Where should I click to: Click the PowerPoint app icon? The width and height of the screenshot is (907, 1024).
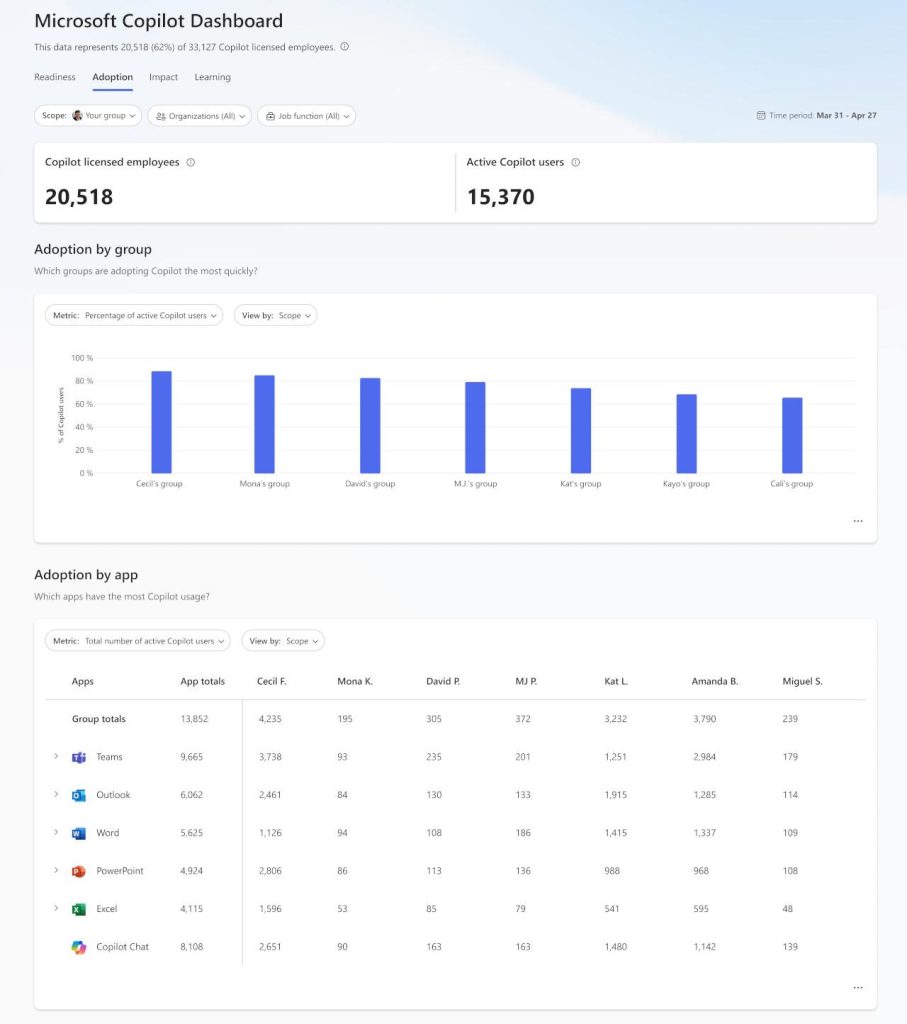79,871
